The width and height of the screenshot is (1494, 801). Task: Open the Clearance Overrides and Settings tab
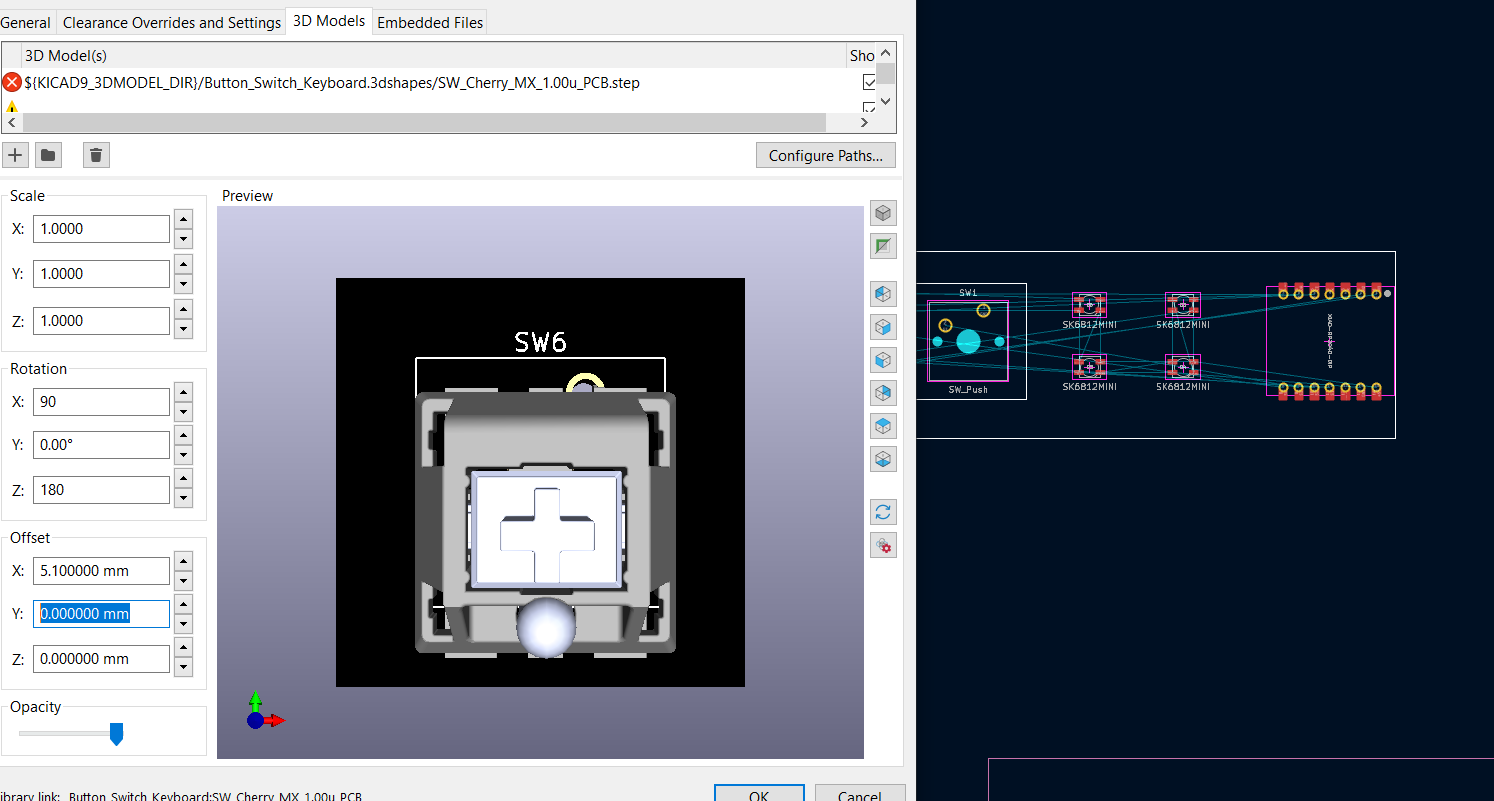pyautogui.click(x=171, y=21)
